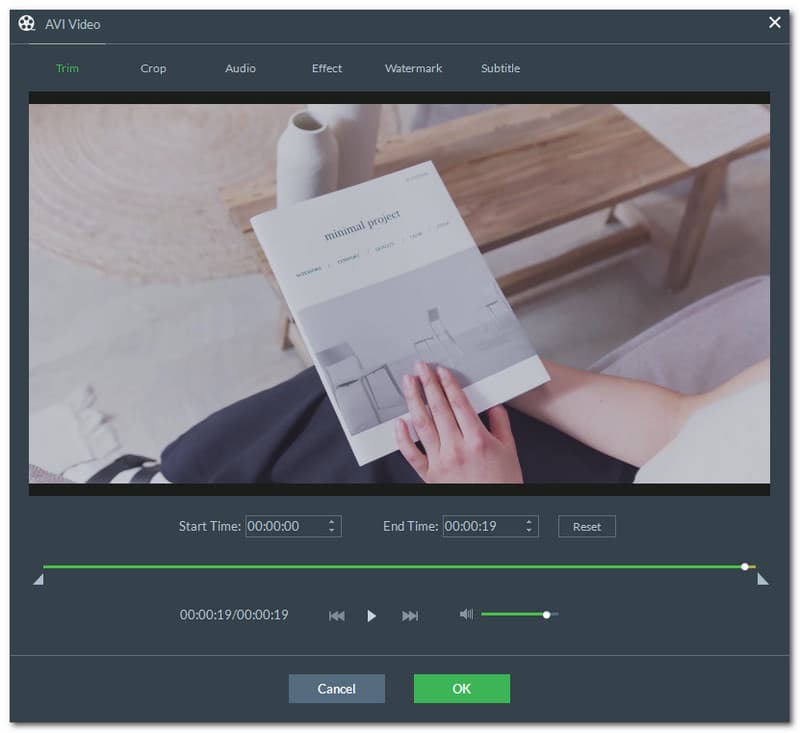800x733 pixels.
Task: Click the green timeline progress bar
Action: pos(392,567)
